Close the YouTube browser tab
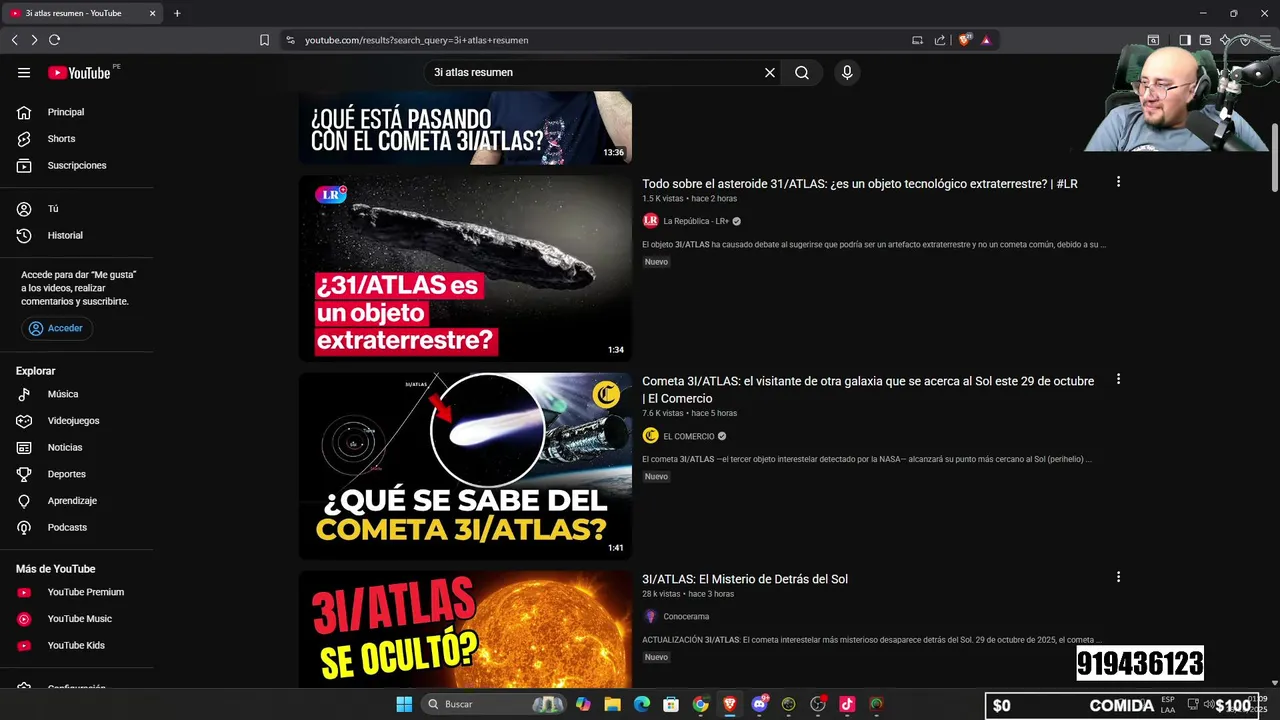The image size is (1280, 720). [152, 13]
